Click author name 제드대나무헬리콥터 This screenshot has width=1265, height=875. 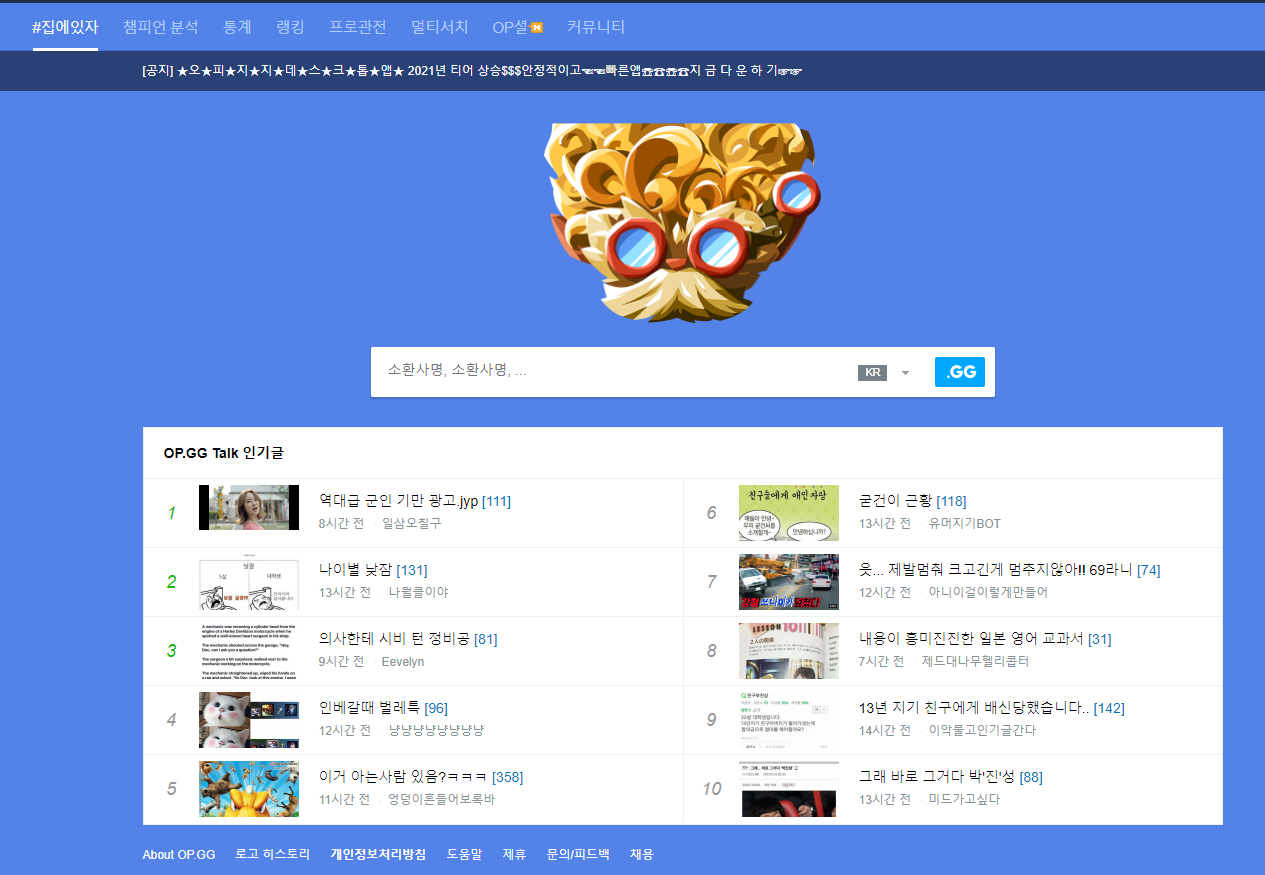pos(975,661)
